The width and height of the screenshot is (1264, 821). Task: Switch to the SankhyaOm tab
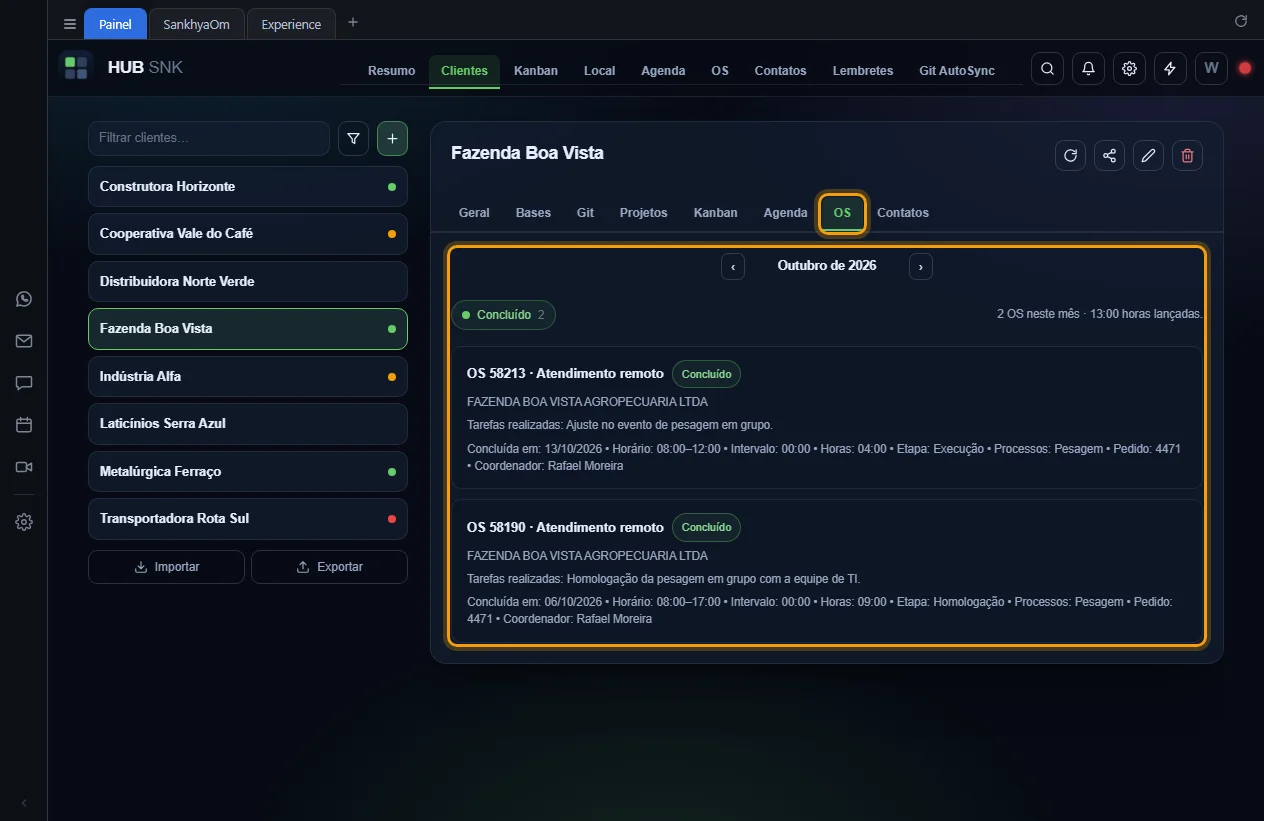click(x=197, y=24)
